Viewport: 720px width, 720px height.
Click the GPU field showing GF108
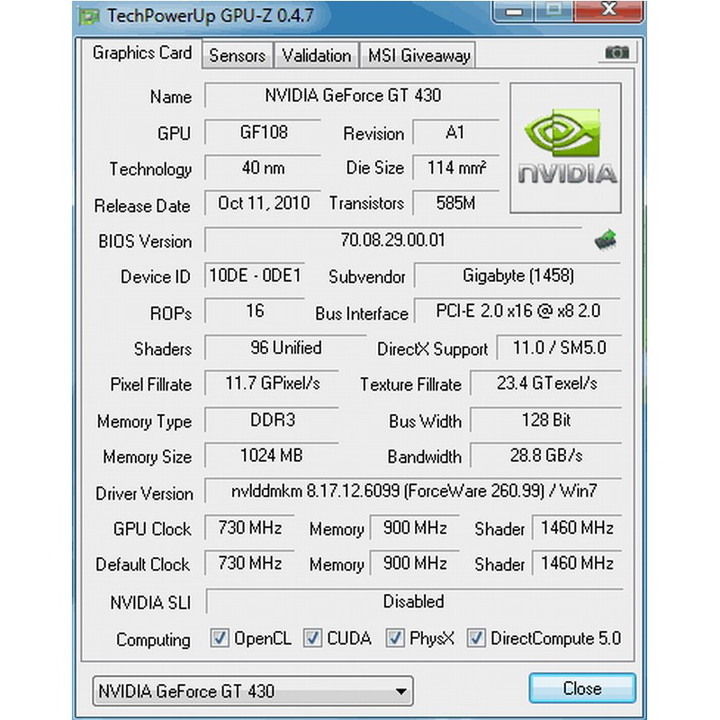pyautogui.click(x=263, y=132)
